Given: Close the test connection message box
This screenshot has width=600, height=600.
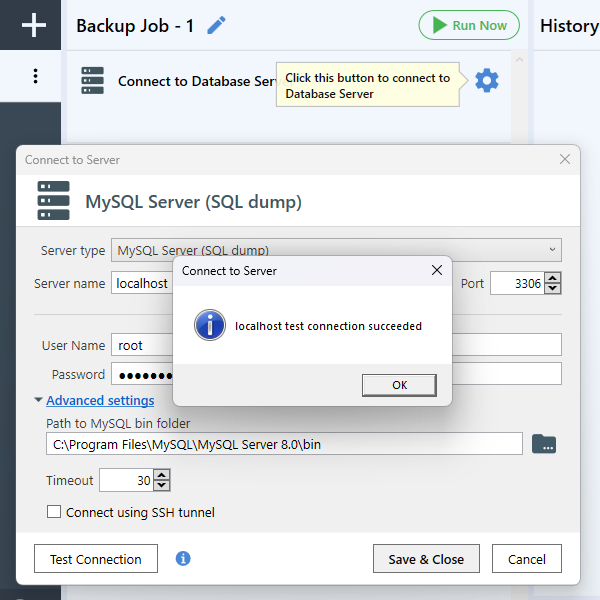Looking at the screenshot, I should pos(437,270).
